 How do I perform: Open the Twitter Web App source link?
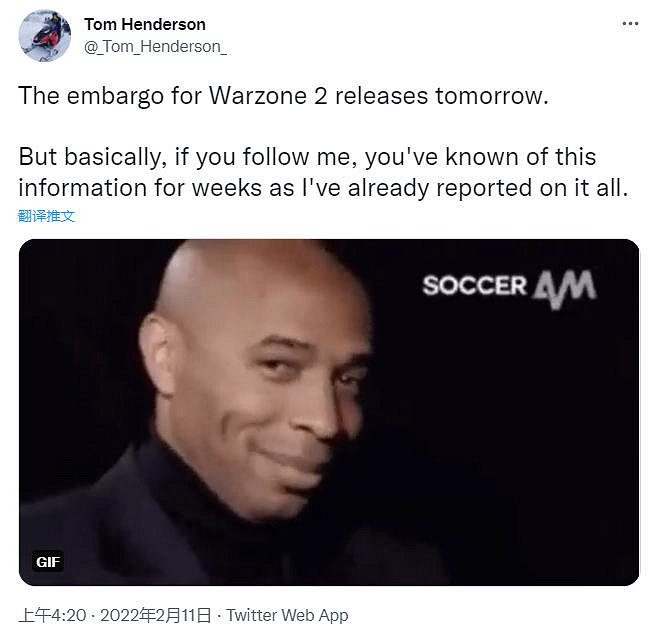pyautogui.click(x=287, y=615)
